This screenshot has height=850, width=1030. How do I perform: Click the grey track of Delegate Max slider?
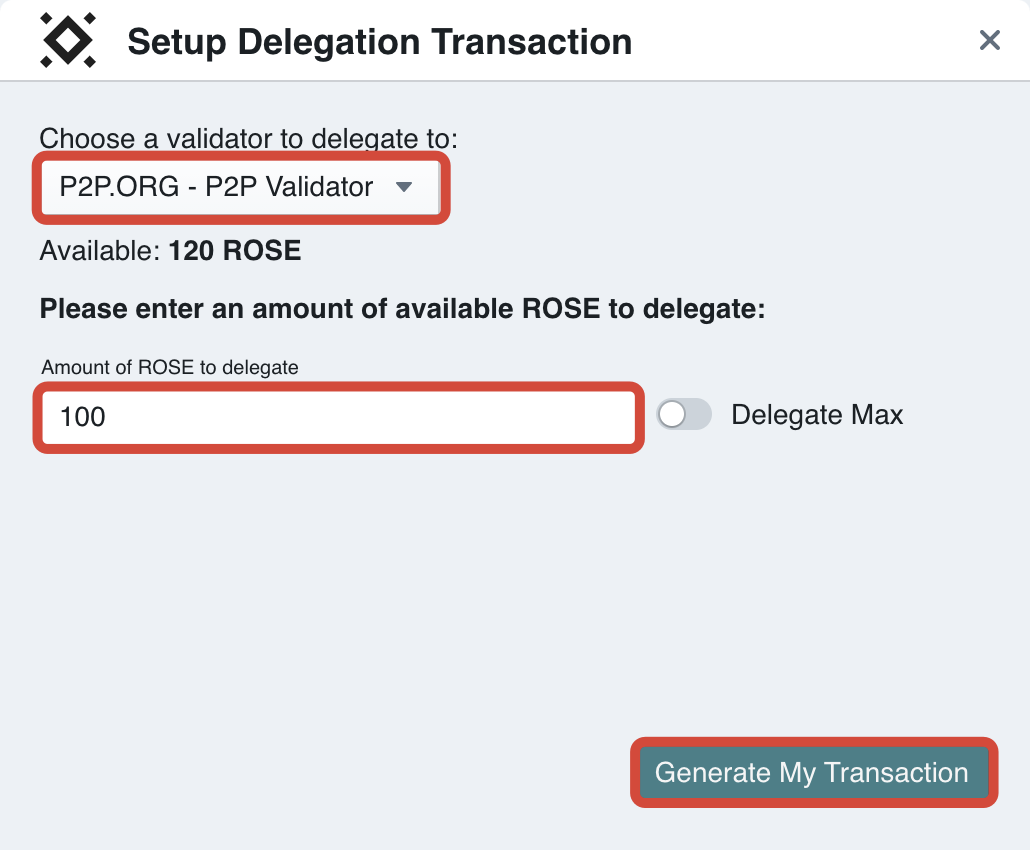click(698, 415)
